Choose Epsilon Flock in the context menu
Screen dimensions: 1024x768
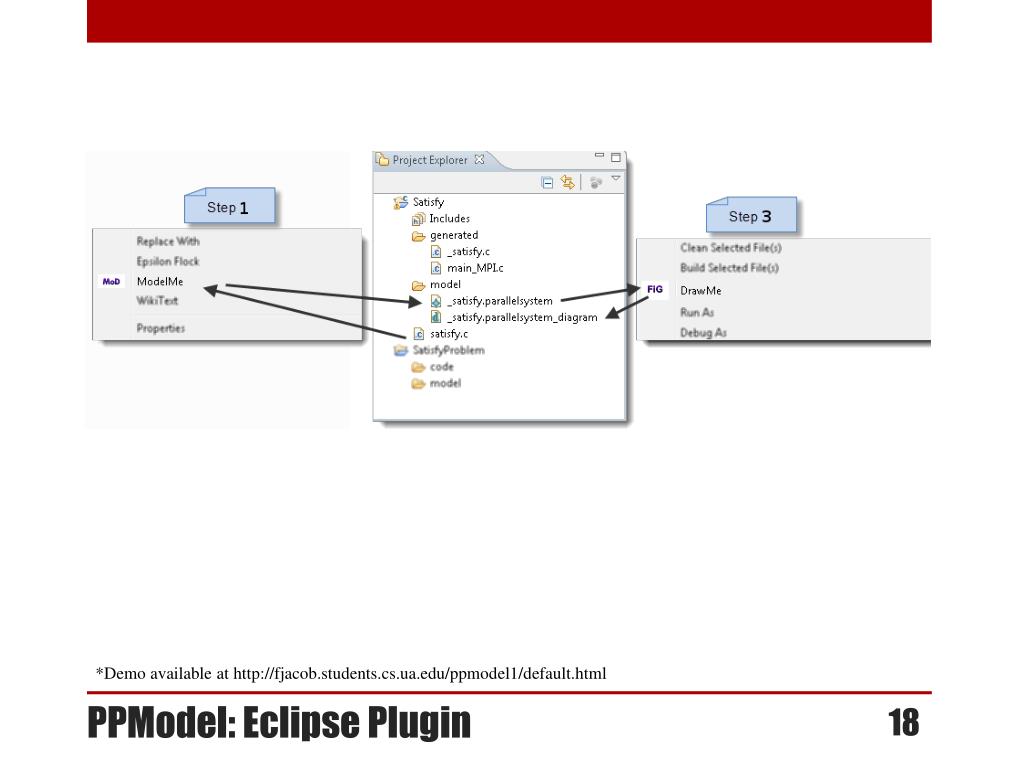click(x=168, y=261)
